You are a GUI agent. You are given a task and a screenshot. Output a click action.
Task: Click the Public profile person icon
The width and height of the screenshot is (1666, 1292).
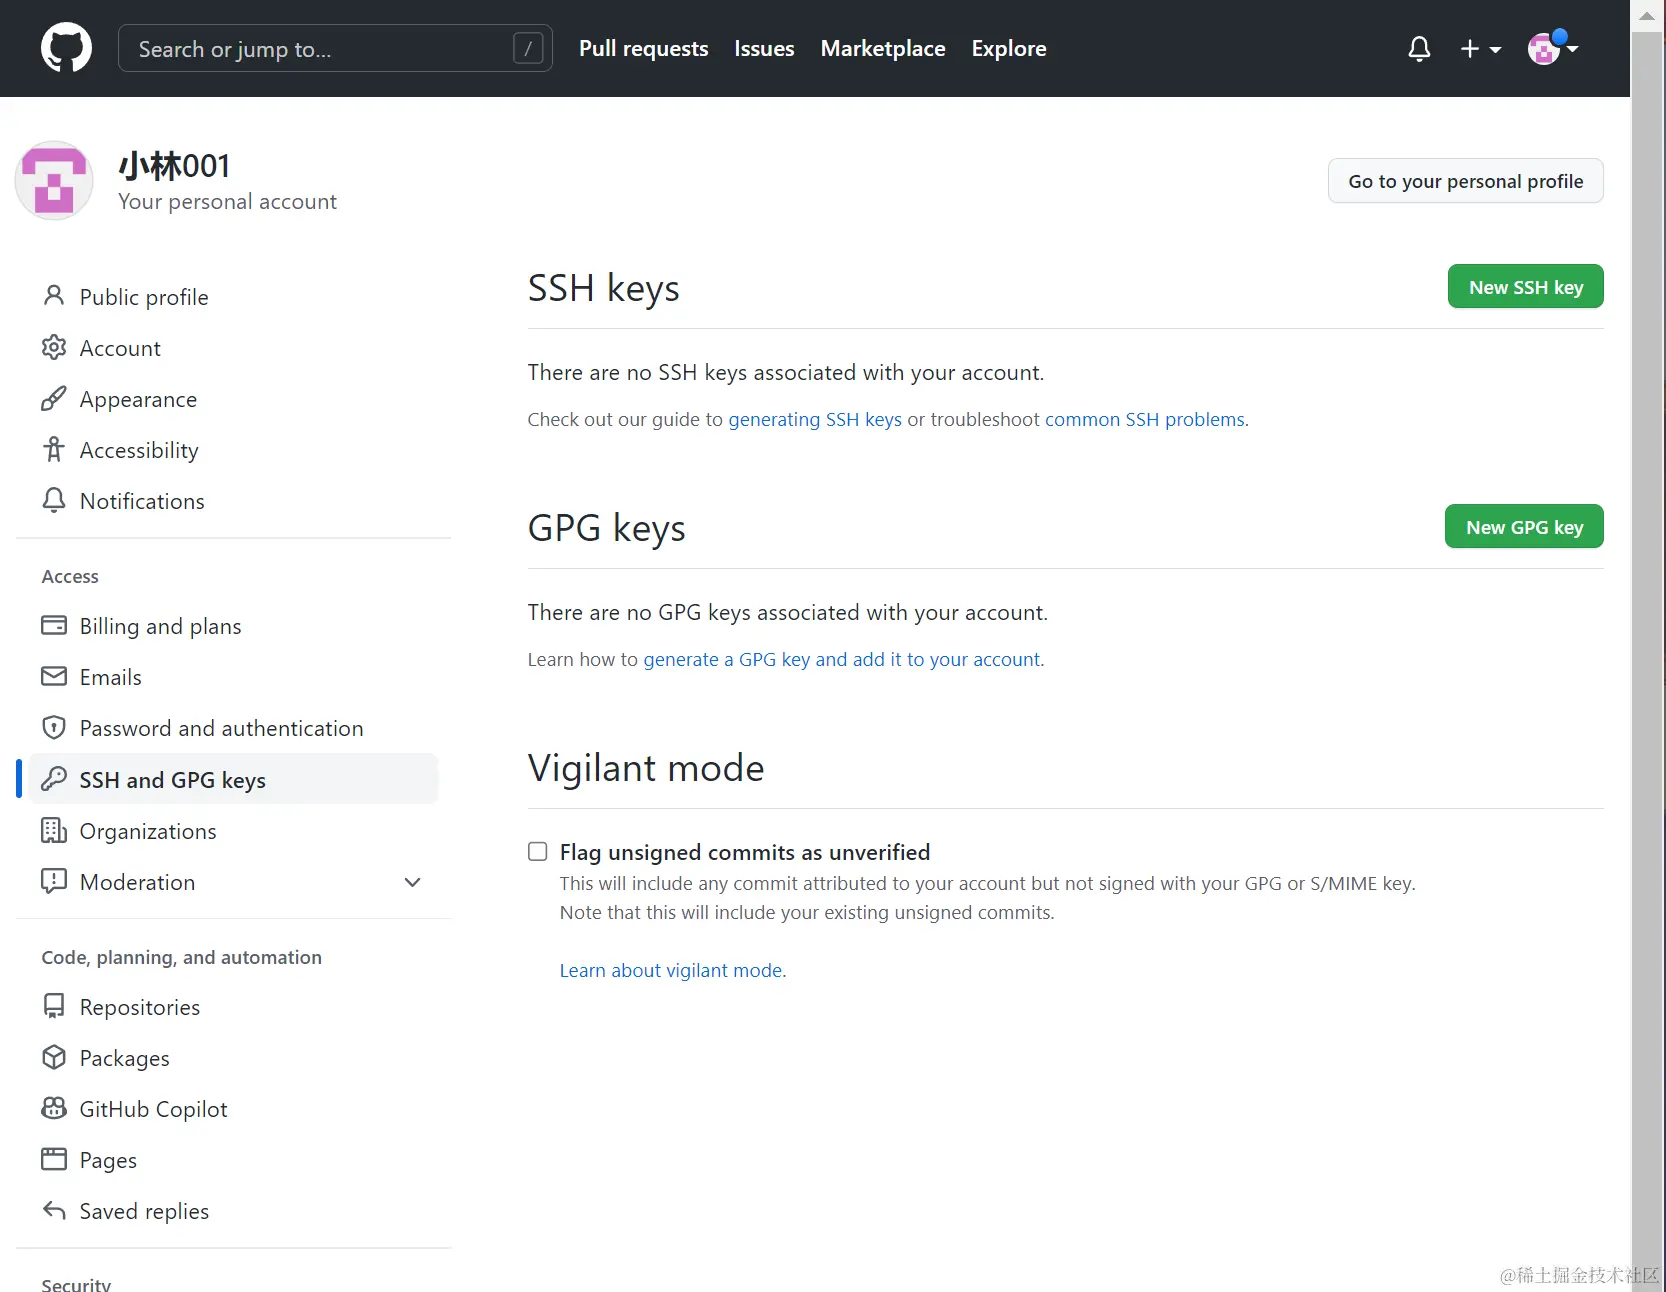tap(54, 296)
